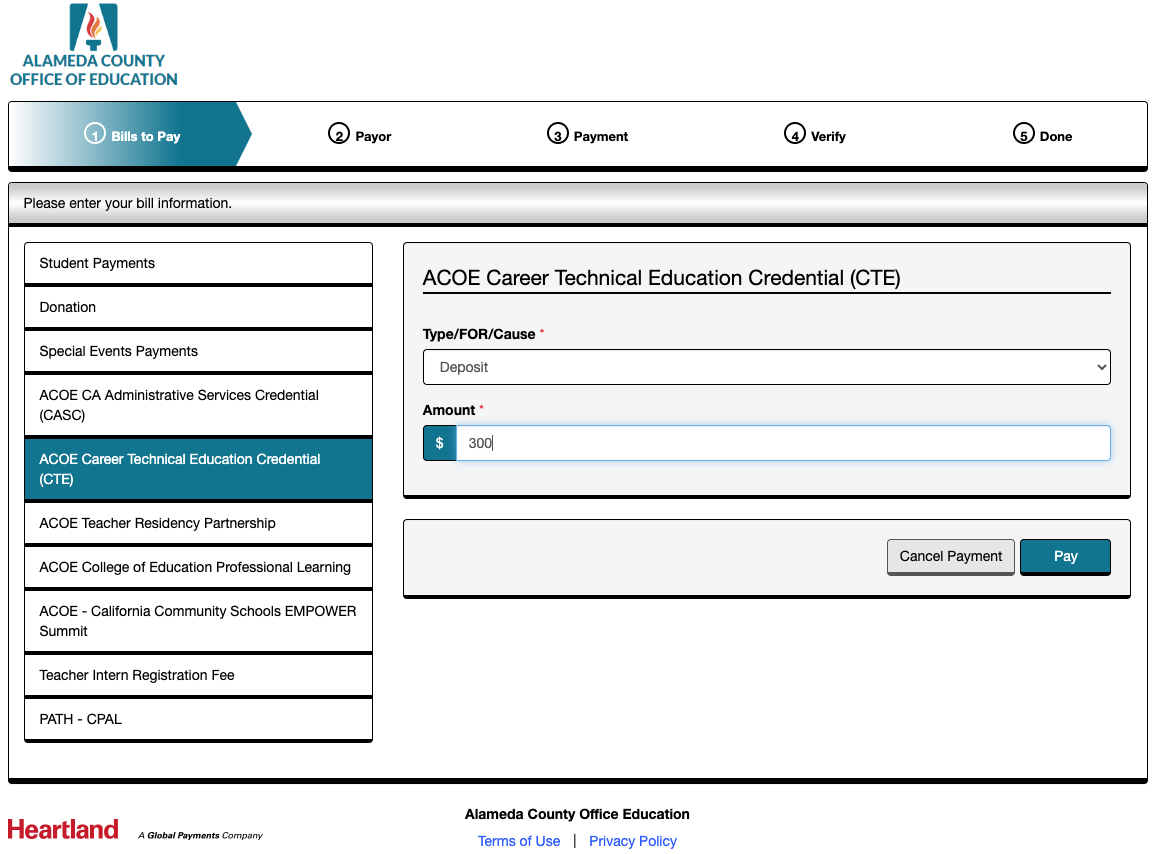
Task: Select ACOE Career Technical Education Credential (CTE)
Action: coord(198,469)
